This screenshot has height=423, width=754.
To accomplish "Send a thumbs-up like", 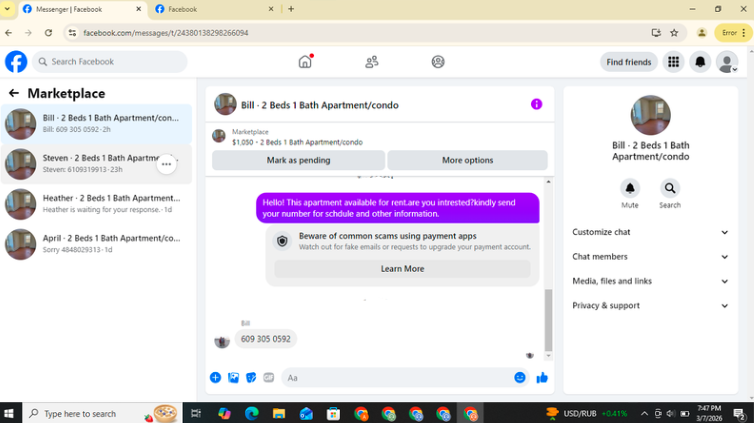I will [542, 378].
